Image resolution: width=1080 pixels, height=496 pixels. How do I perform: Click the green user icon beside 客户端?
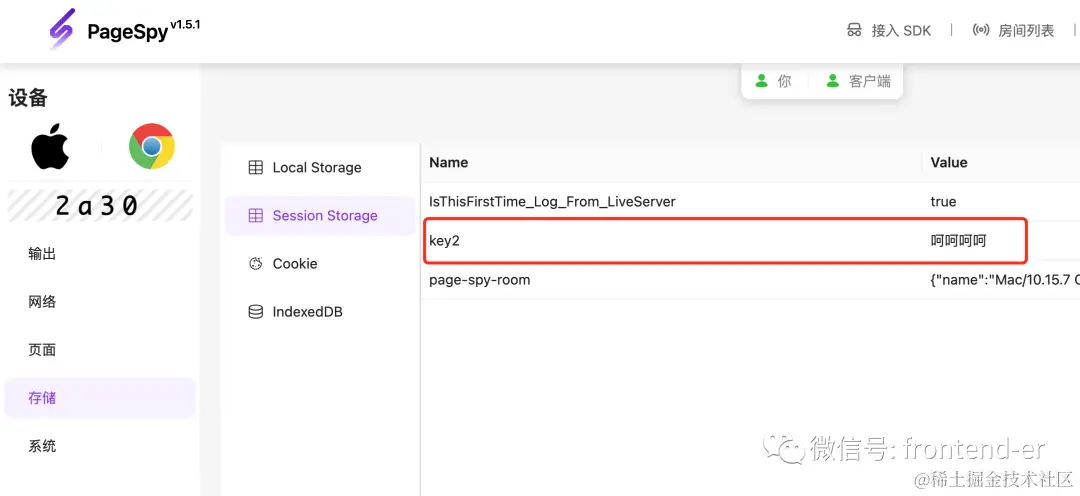click(833, 81)
